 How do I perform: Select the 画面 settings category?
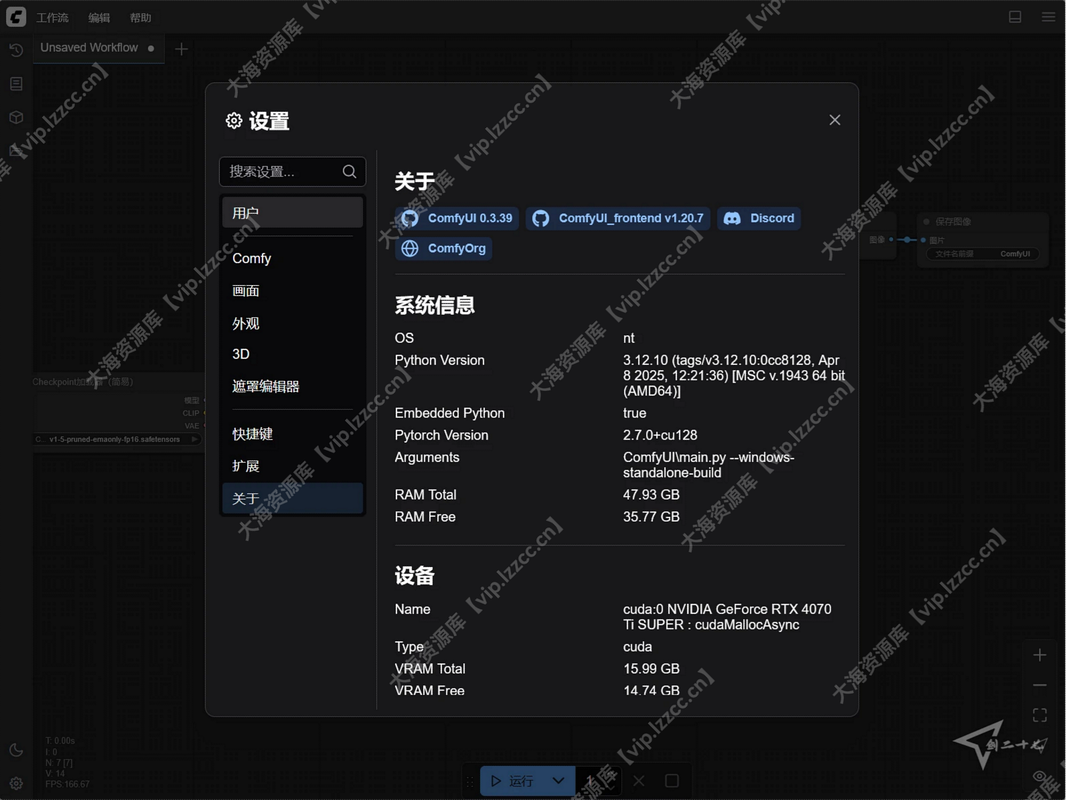(x=292, y=291)
